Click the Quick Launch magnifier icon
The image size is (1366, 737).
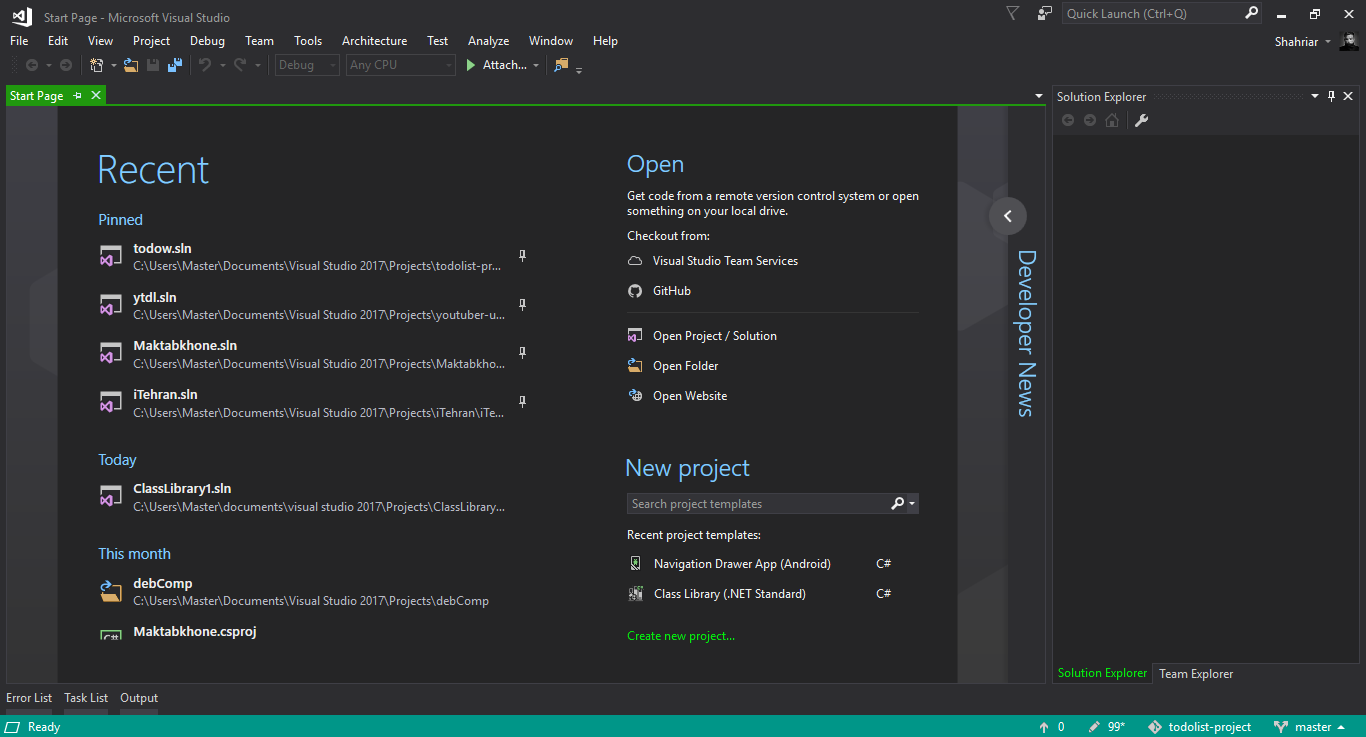(x=1251, y=13)
